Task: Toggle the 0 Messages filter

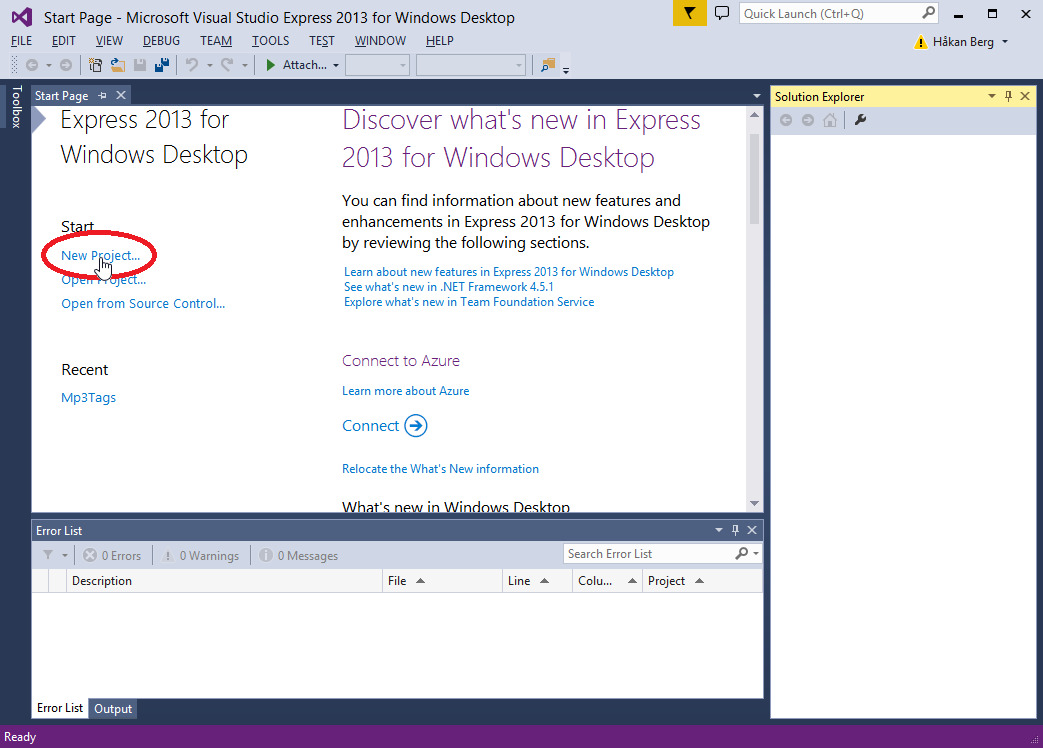Action: [299, 555]
